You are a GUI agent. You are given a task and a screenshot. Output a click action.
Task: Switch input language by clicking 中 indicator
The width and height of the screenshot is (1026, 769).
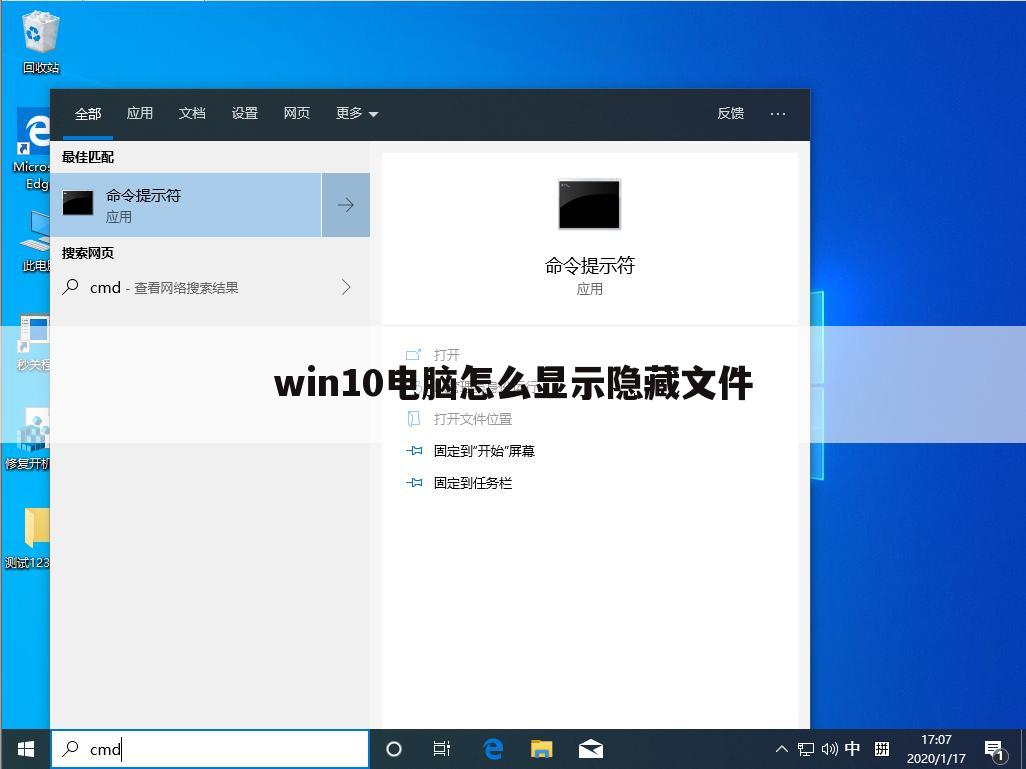click(853, 748)
